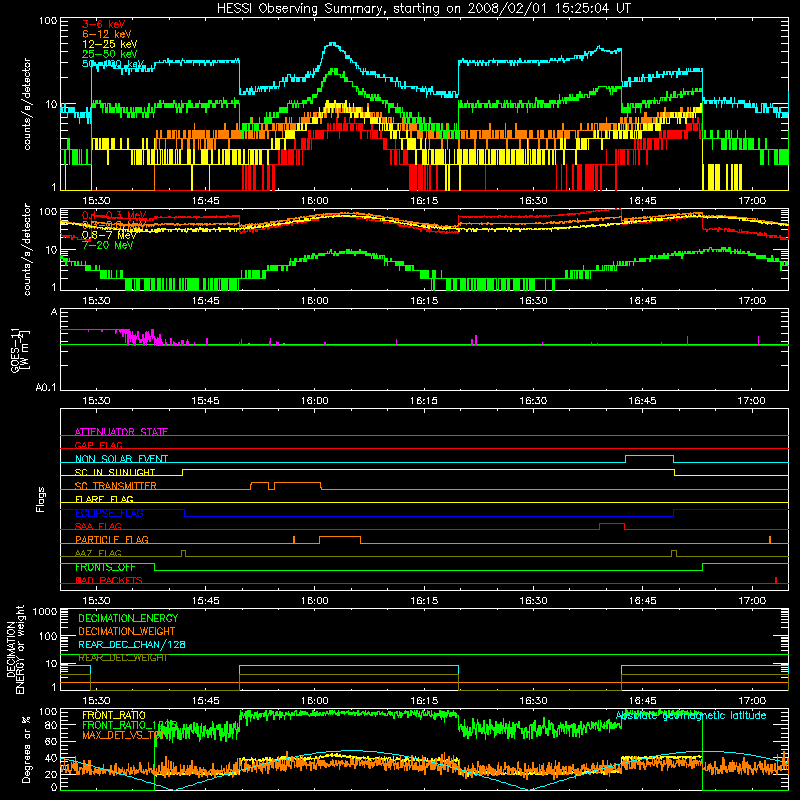Click the 7-20 MeV legend label
Image resolution: width=800 pixels, height=800 pixels.
[x=108, y=245]
